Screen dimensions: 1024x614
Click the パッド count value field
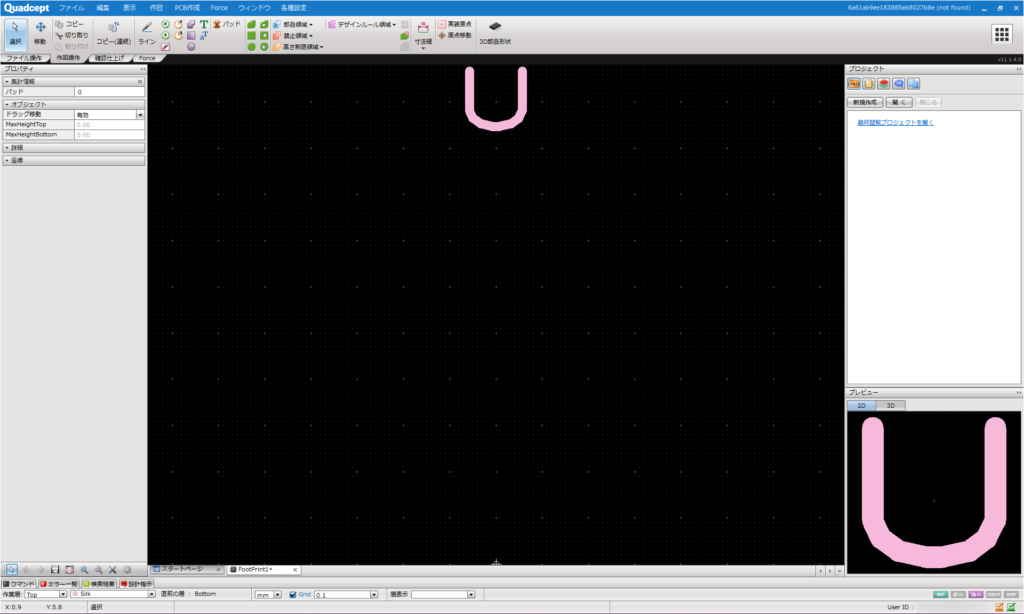tap(109, 92)
